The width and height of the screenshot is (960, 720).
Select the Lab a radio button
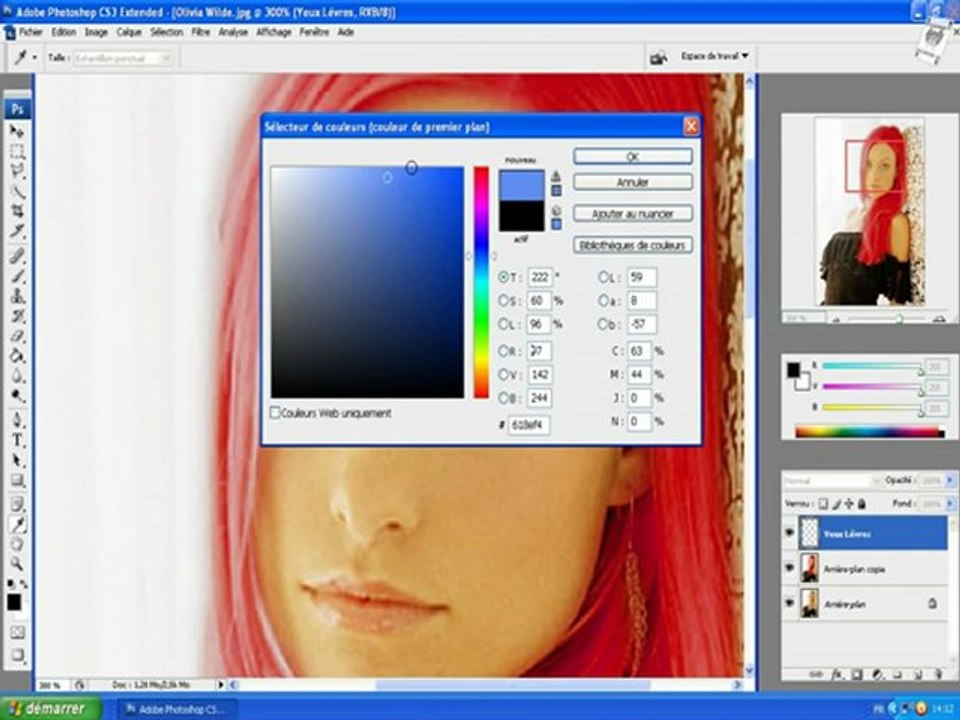pyautogui.click(x=603, y=301)
